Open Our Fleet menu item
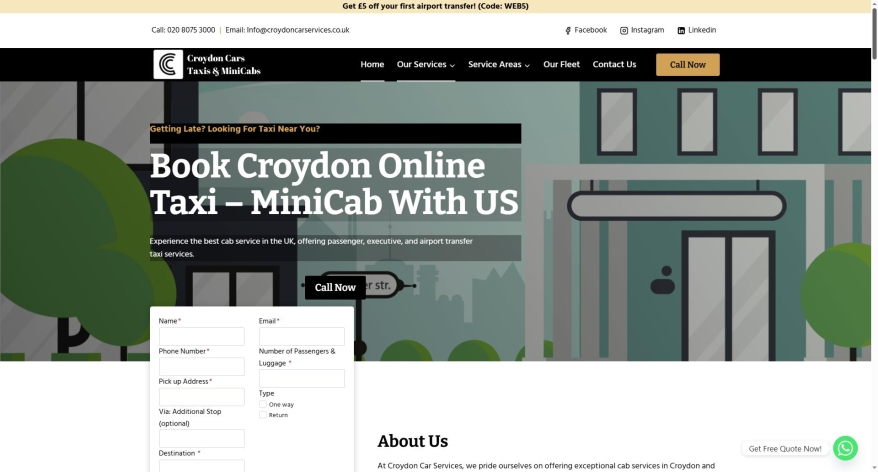Viewport: 878px width, 472px height. [561, 64]
